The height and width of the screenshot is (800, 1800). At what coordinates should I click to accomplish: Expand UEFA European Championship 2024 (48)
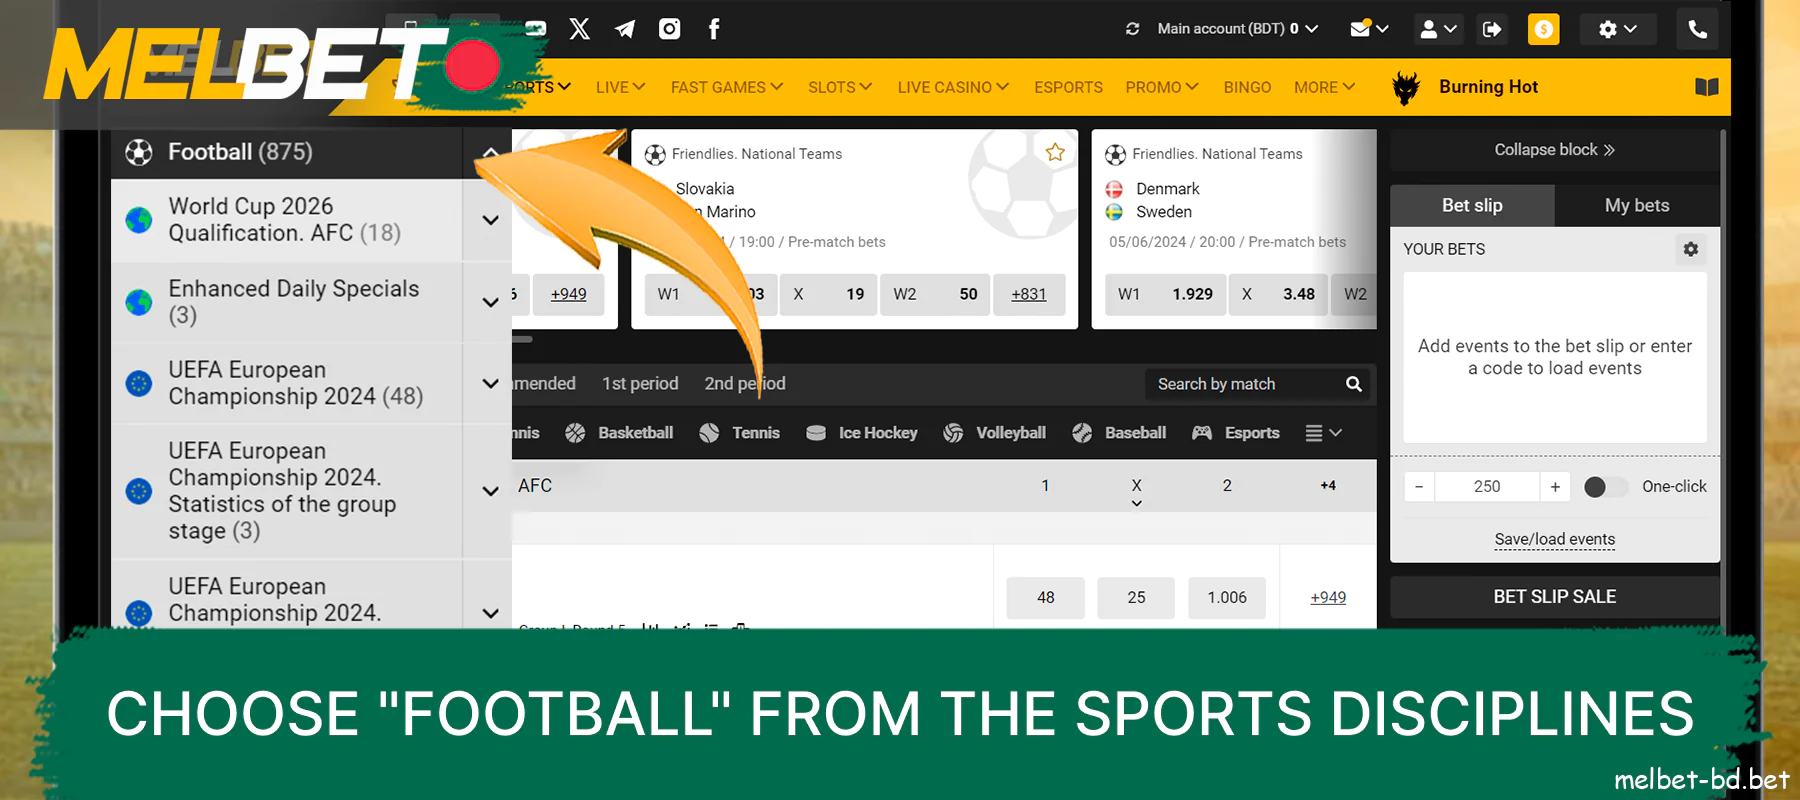click(x=490, y=383)
